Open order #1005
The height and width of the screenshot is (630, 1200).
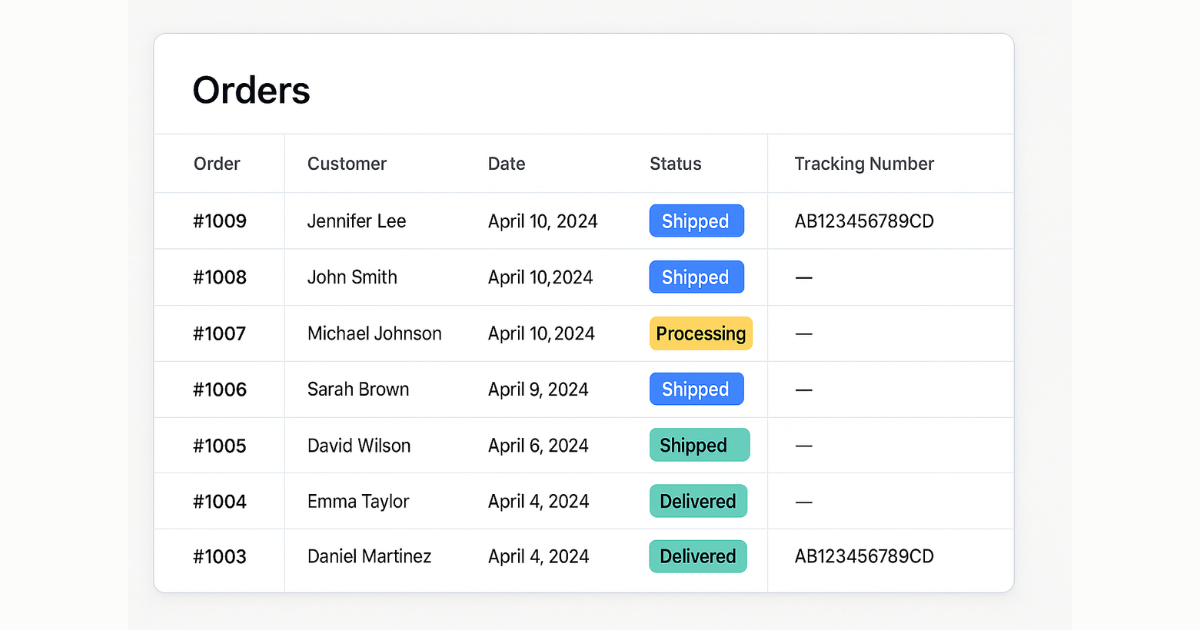(x=220, y=445)
